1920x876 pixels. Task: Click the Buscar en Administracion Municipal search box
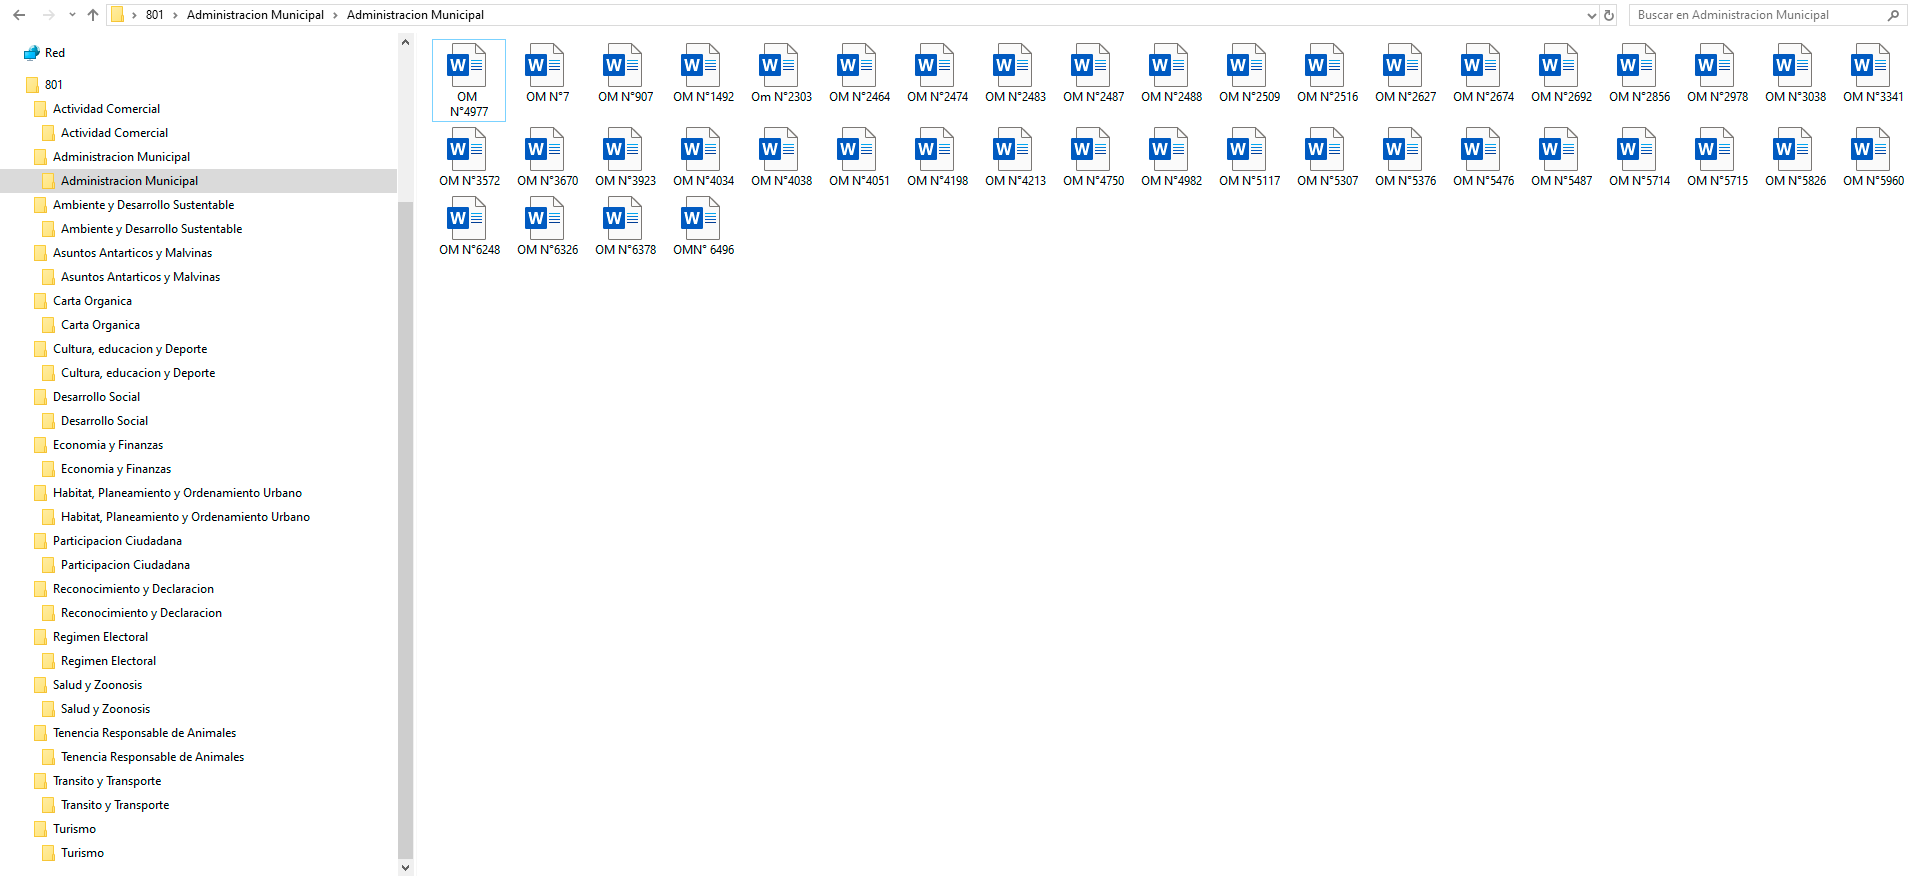[x=1760, y=15]
